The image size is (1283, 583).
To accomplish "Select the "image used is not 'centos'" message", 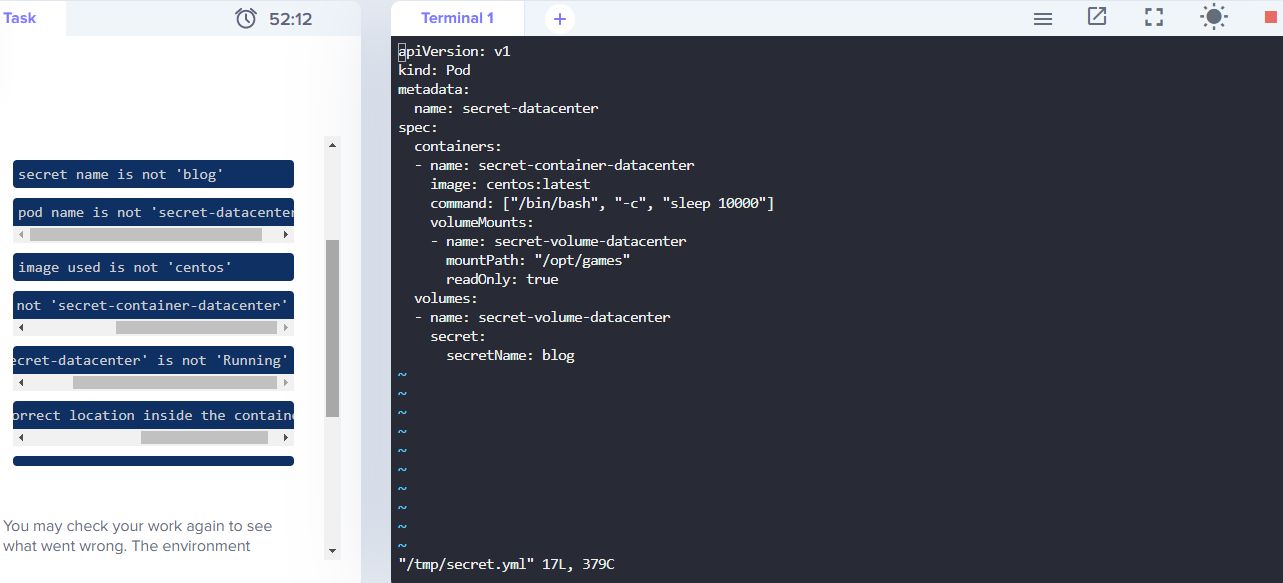I will pyautogui.click(x=153, y=267).
